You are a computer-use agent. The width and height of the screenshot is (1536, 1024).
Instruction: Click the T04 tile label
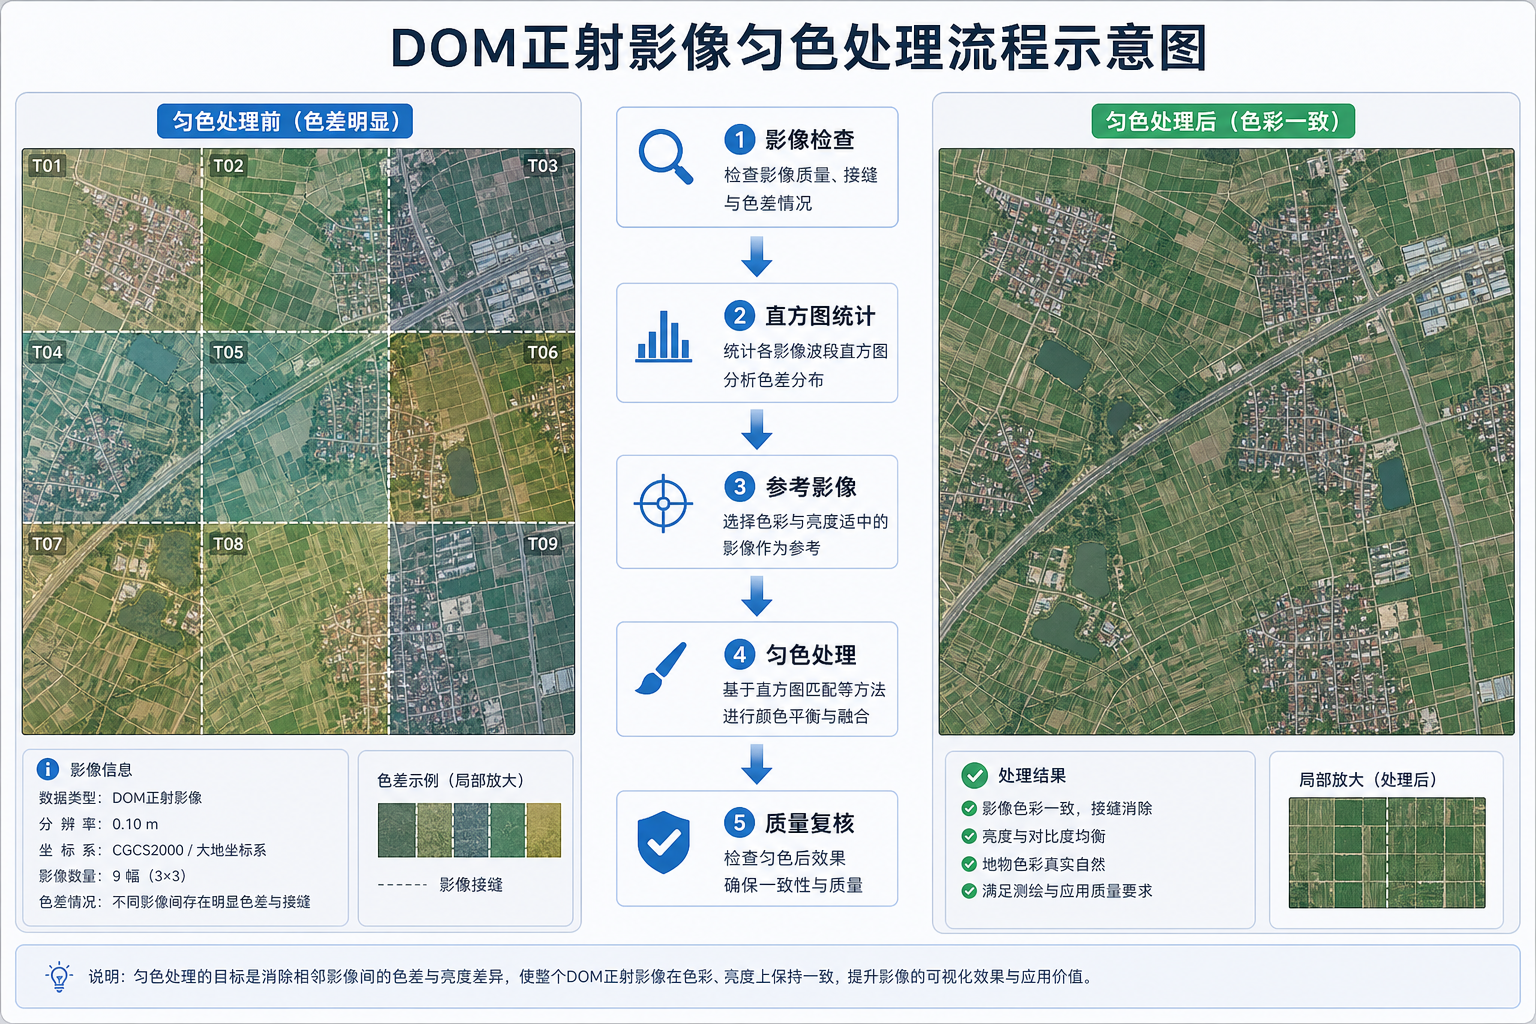pos(47,352)
